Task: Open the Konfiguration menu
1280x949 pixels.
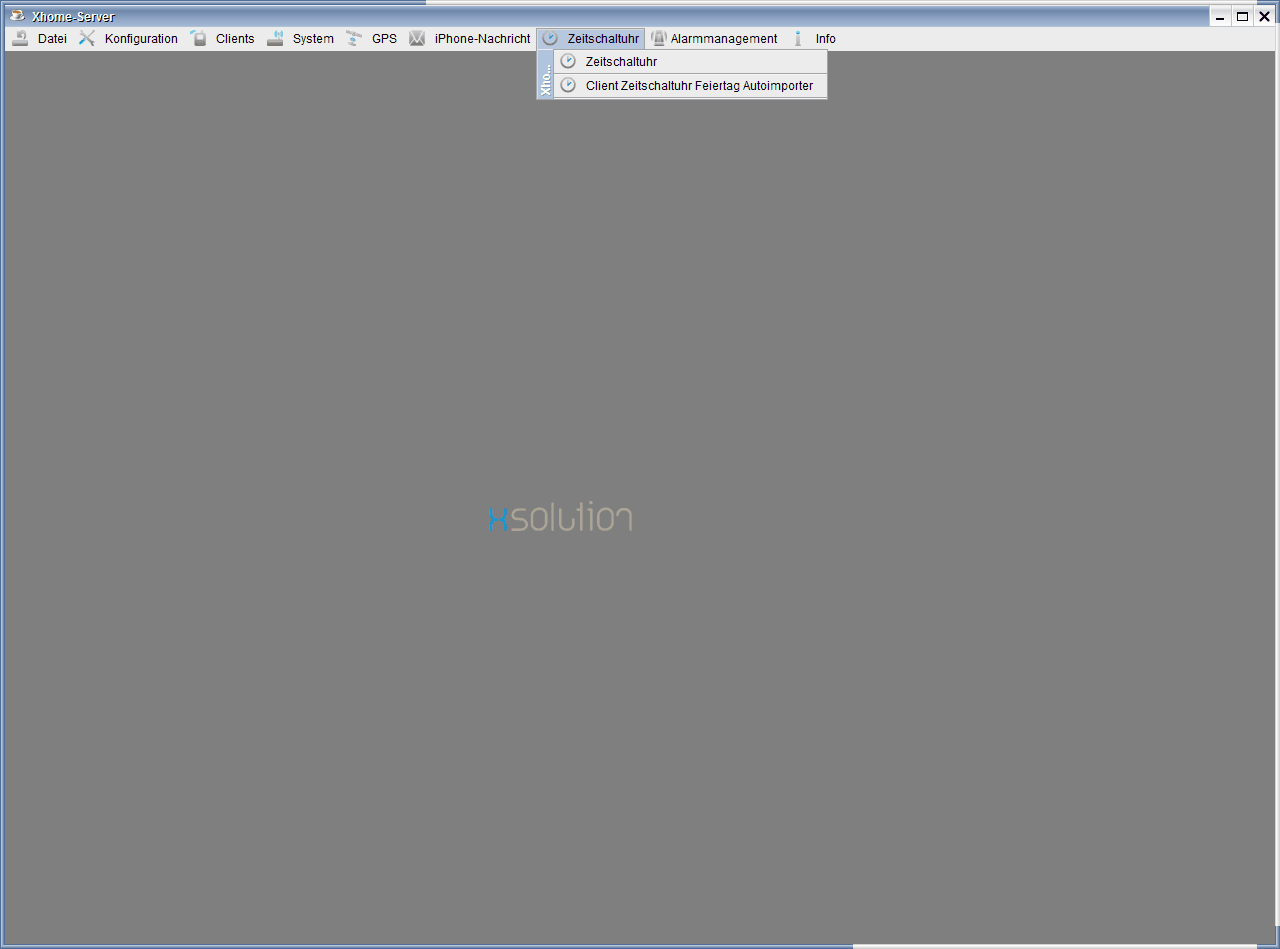Action: (x=141, y=39)
